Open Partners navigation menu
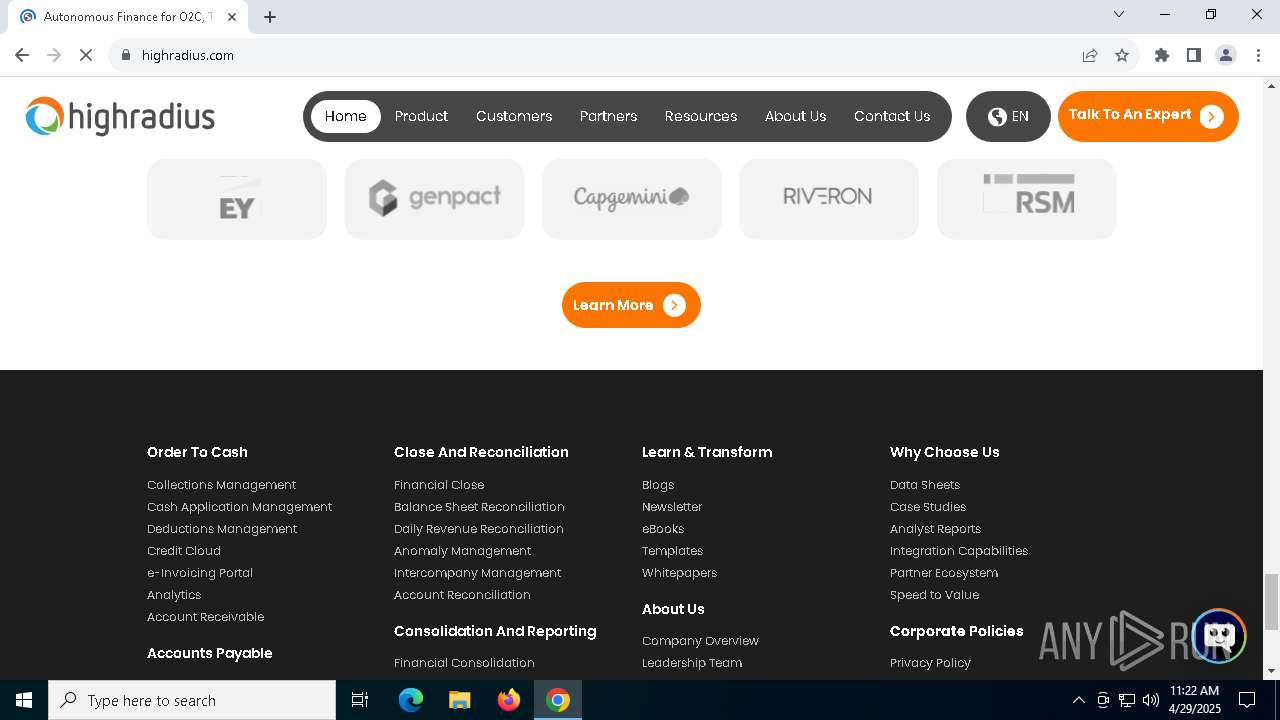 coord(608,116)
